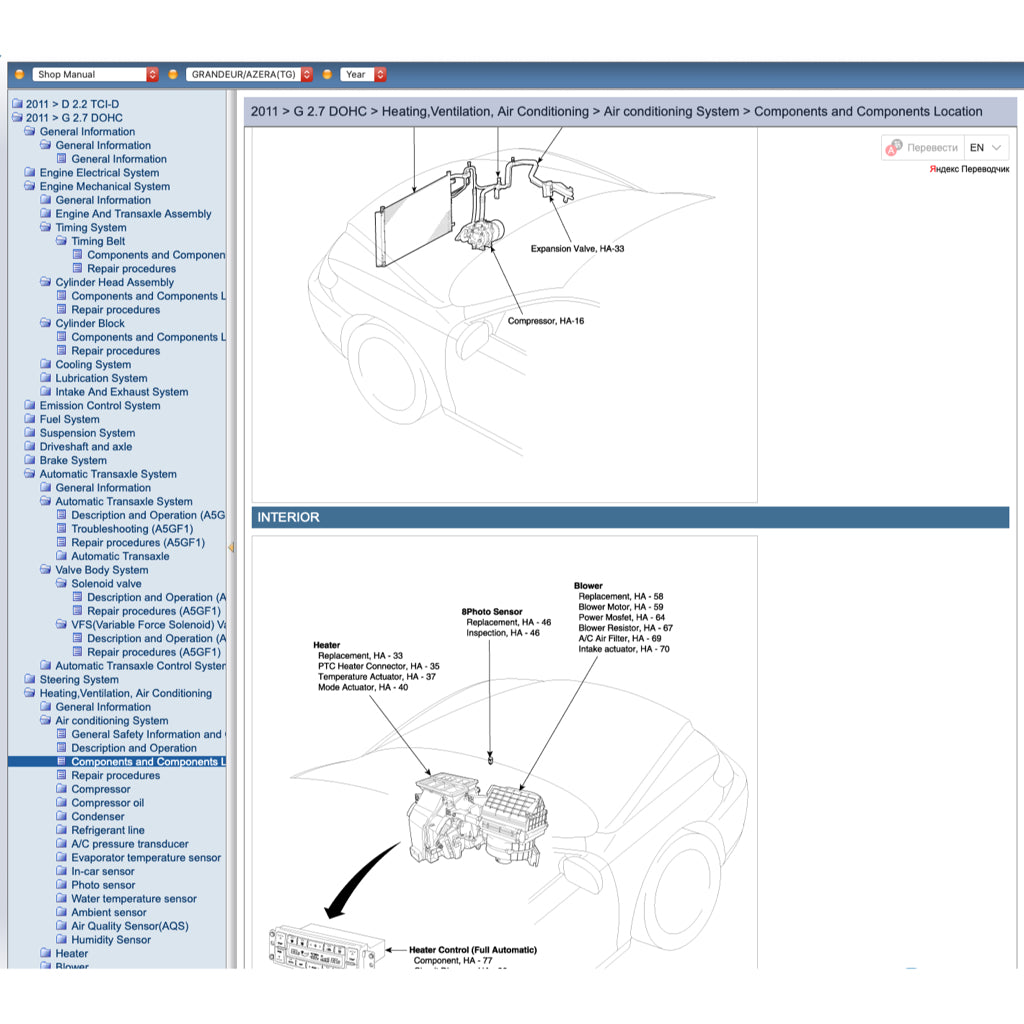Open the Humidity Sensor topic icon
Viewport: 1024px width, 1024px height.
[62, 939]
